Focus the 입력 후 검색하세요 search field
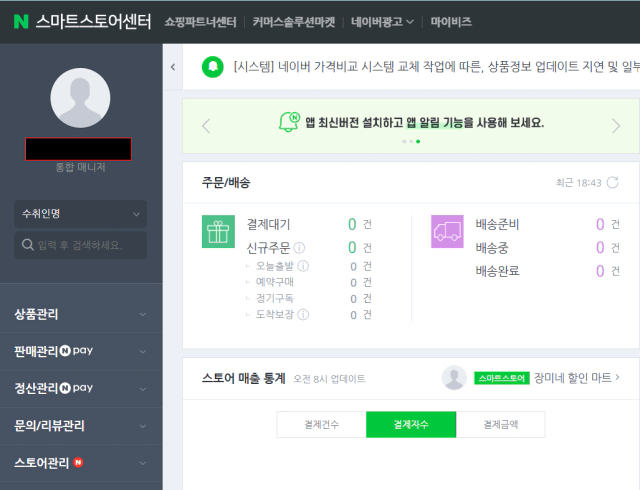This screenshot has height=490, width=640. point(80,245)
